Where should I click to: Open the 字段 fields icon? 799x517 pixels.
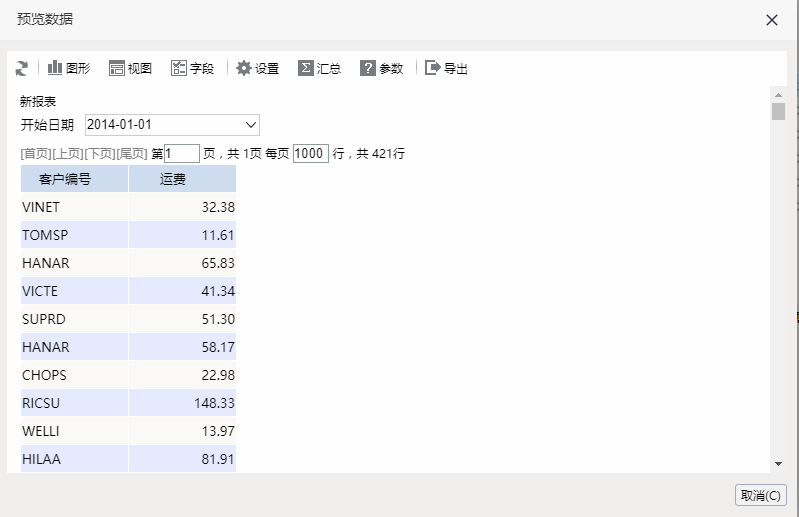point(179,68)
